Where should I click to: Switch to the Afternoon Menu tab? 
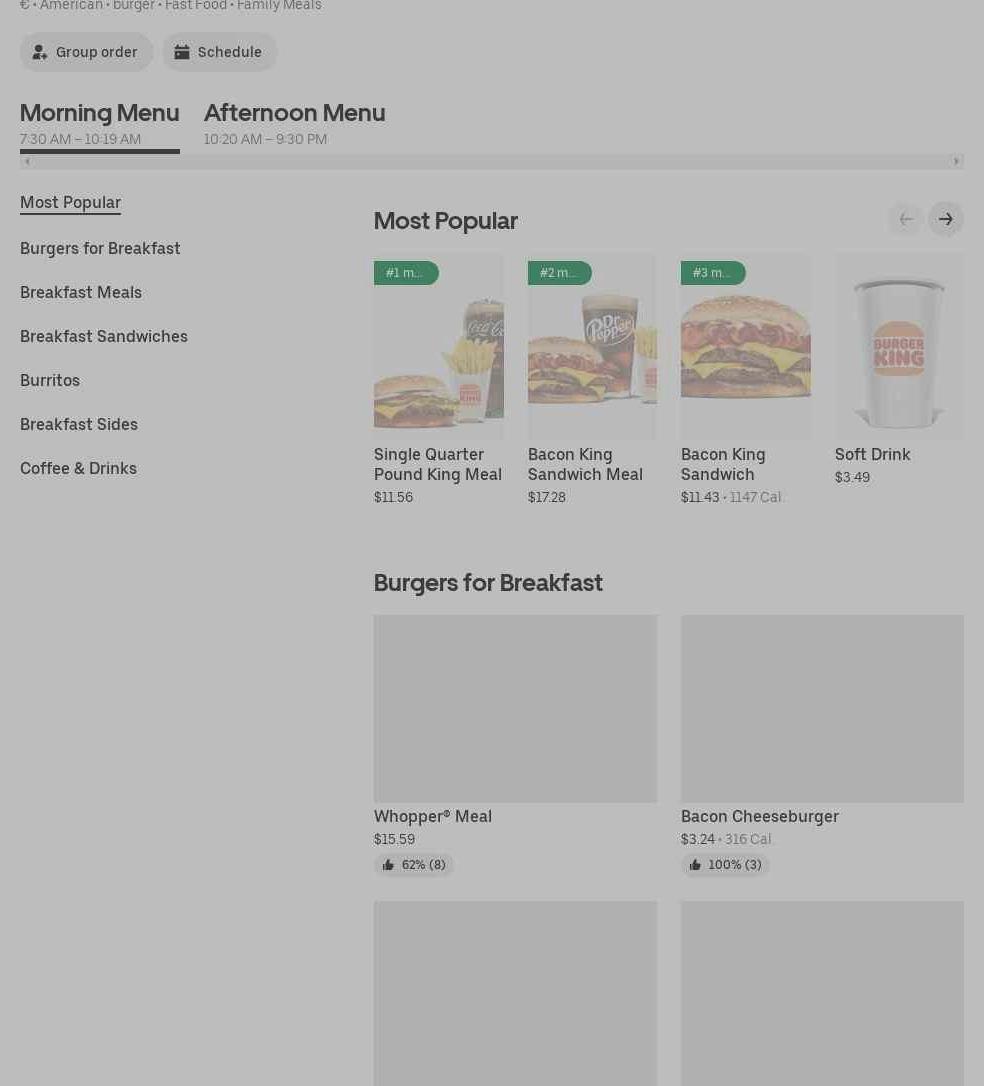pyautogui.click(x=294, y=124)
